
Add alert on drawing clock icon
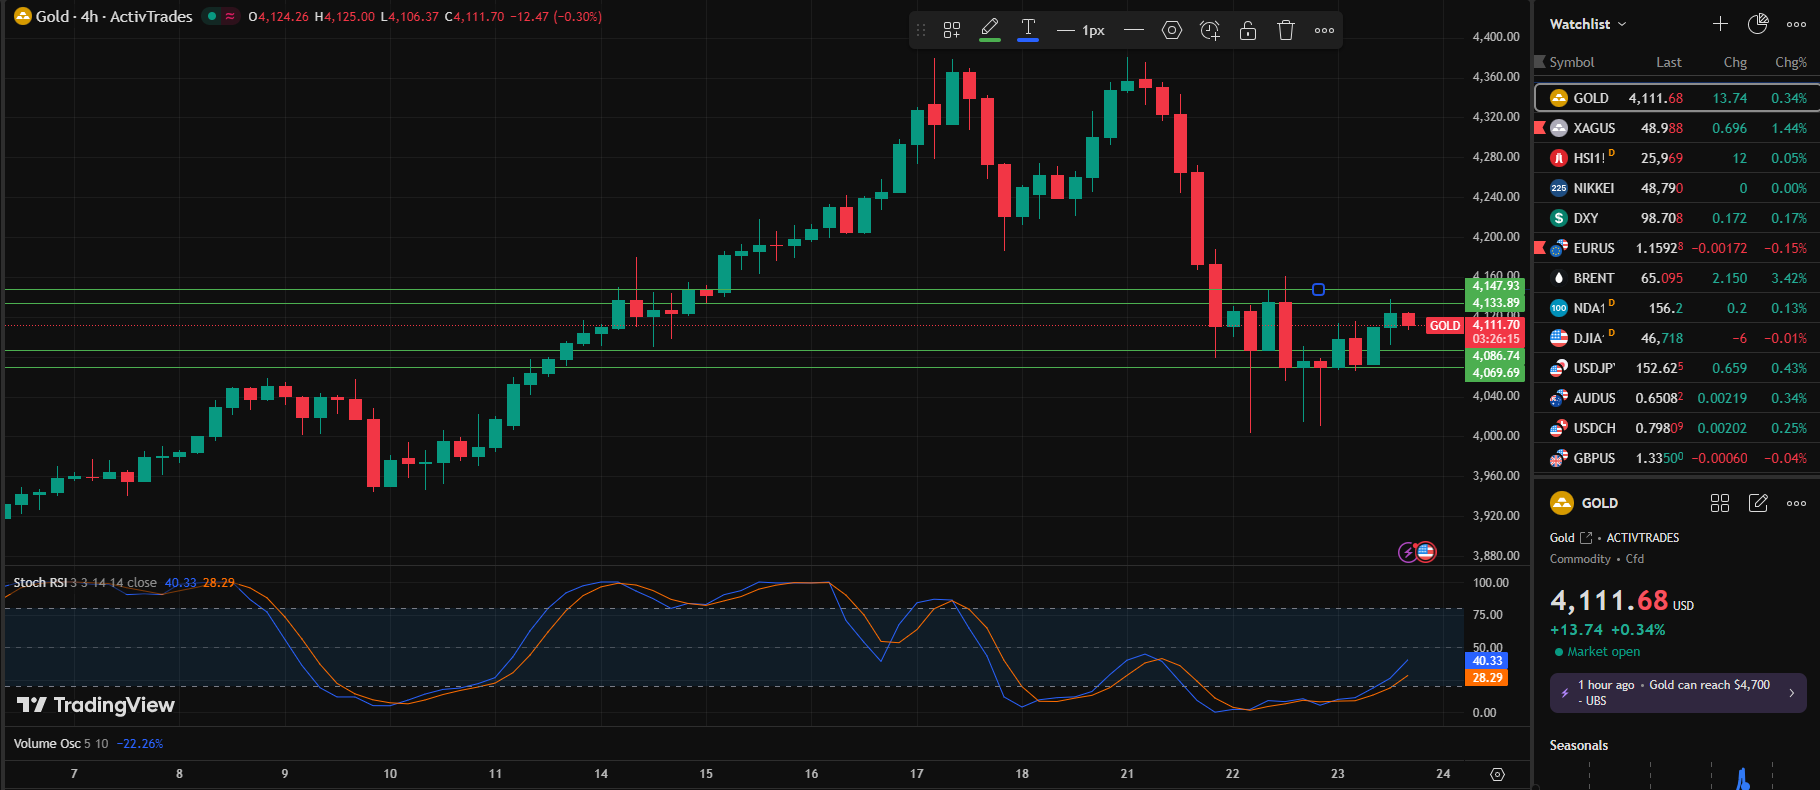(1210, 30)
